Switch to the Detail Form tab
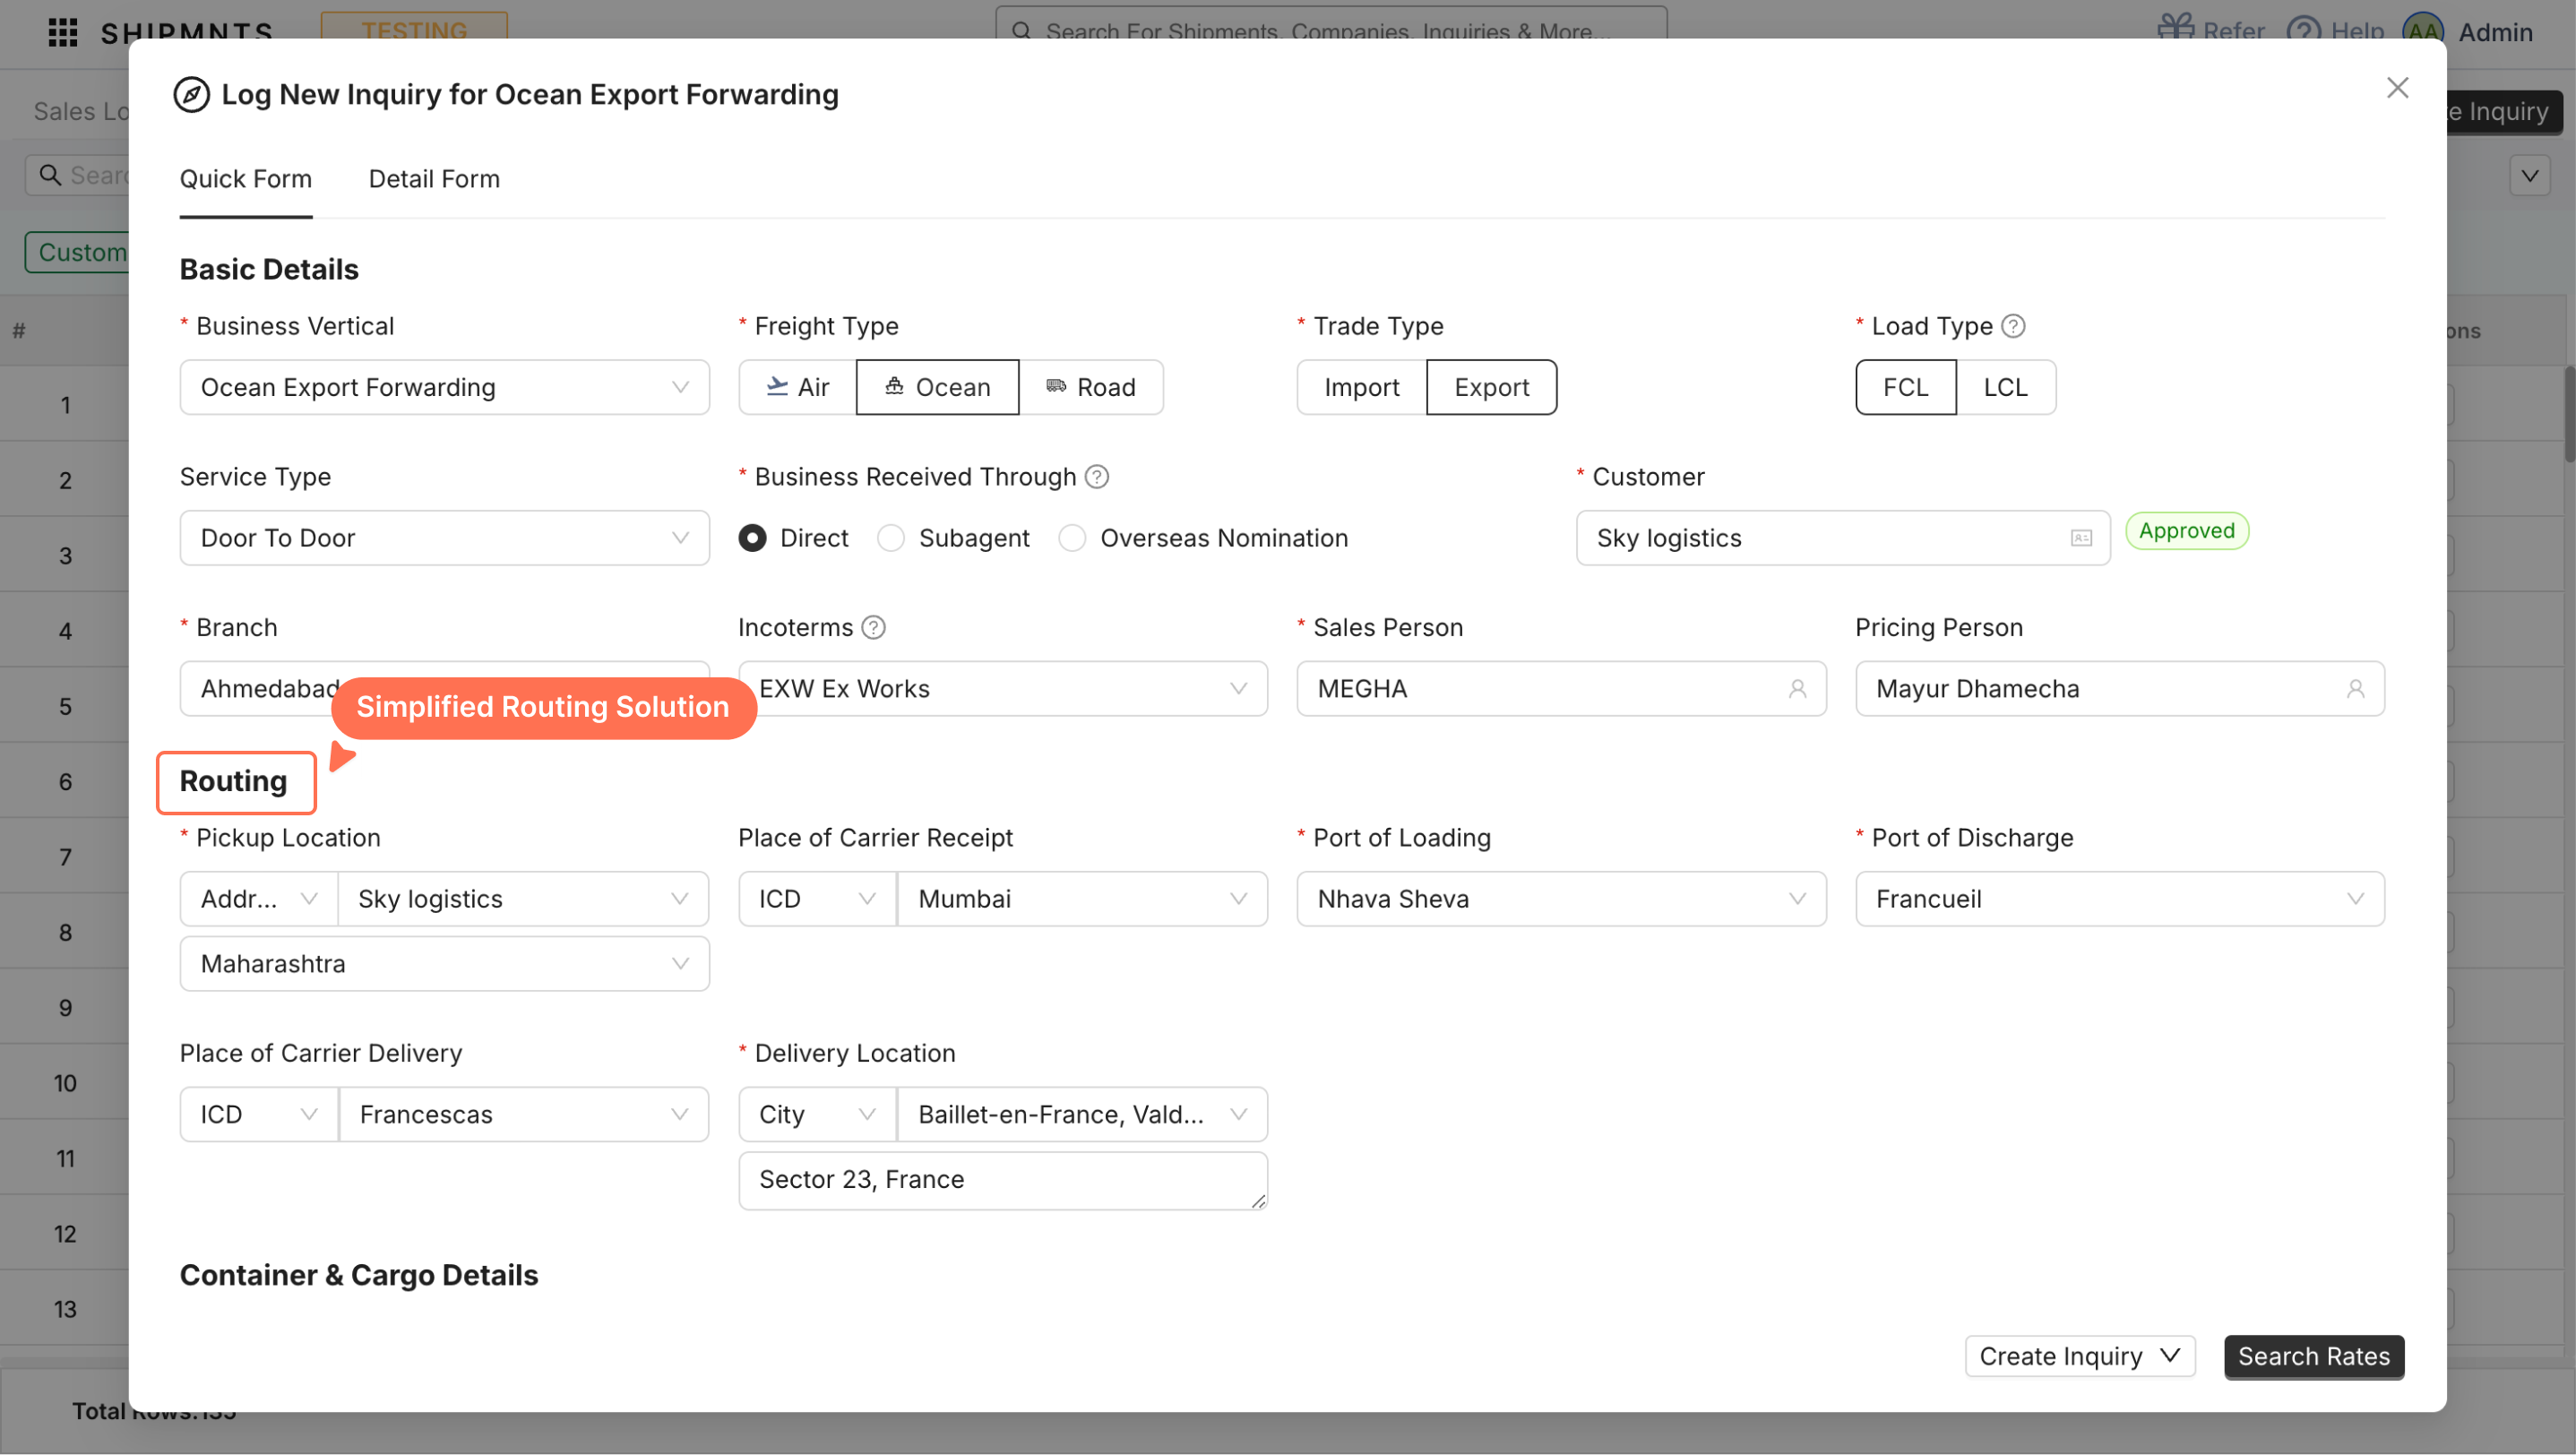Image resolution: width=2576 pixels, height=1455 pixels. [x=434, y=179]
